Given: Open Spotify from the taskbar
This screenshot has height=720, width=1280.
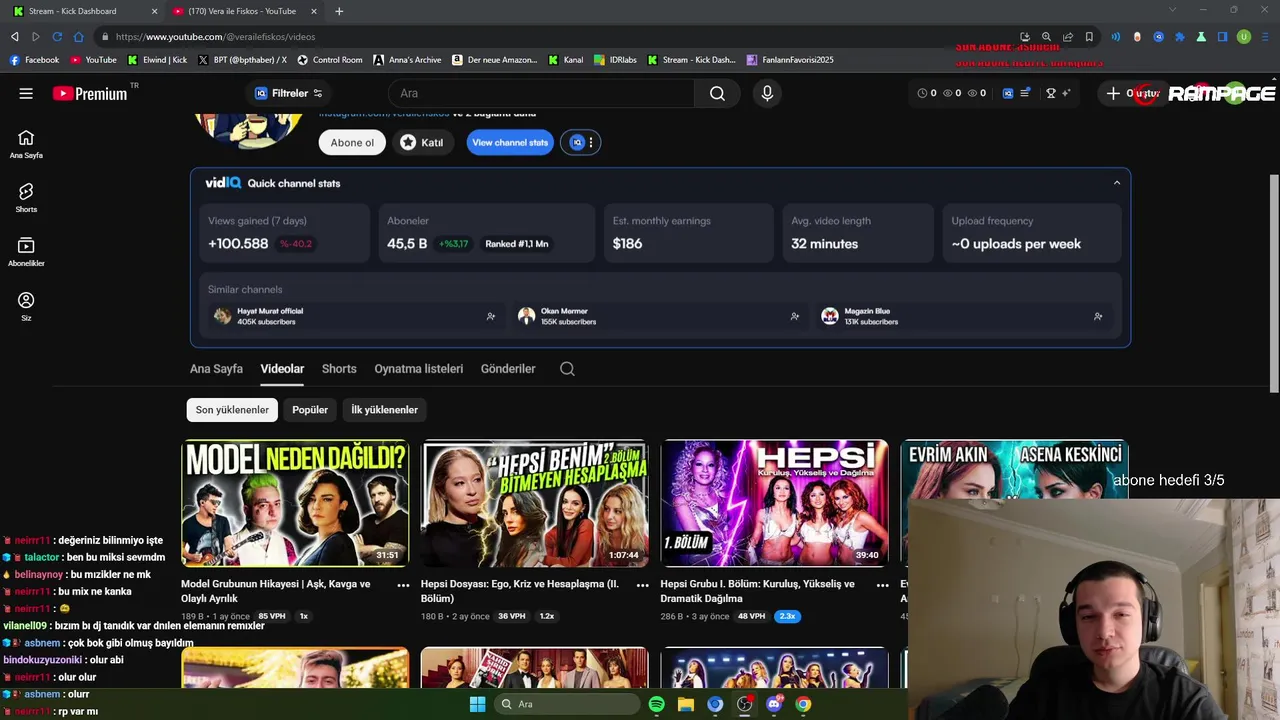Looking at the screenshot, I should 656,704.
